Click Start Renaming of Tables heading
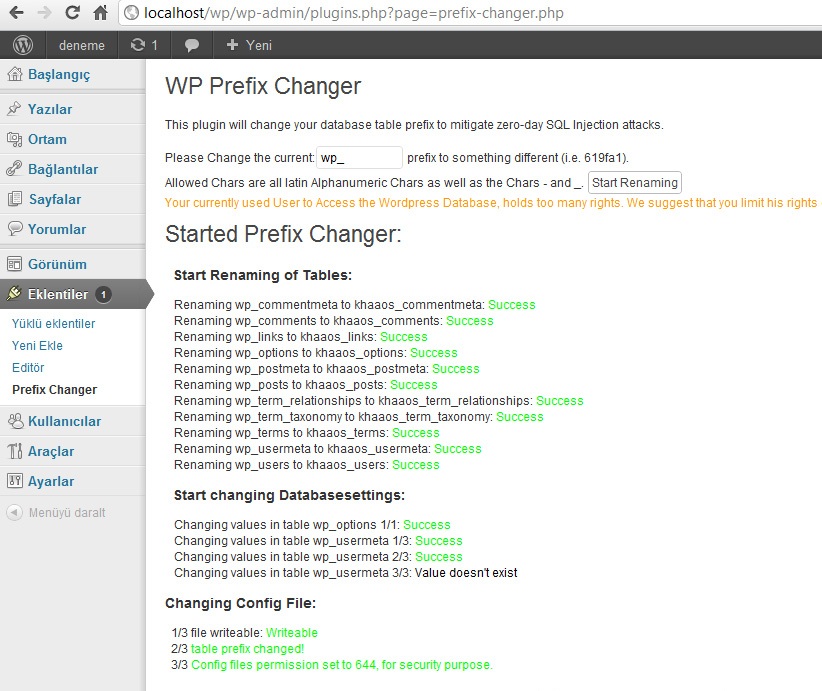 263,275
